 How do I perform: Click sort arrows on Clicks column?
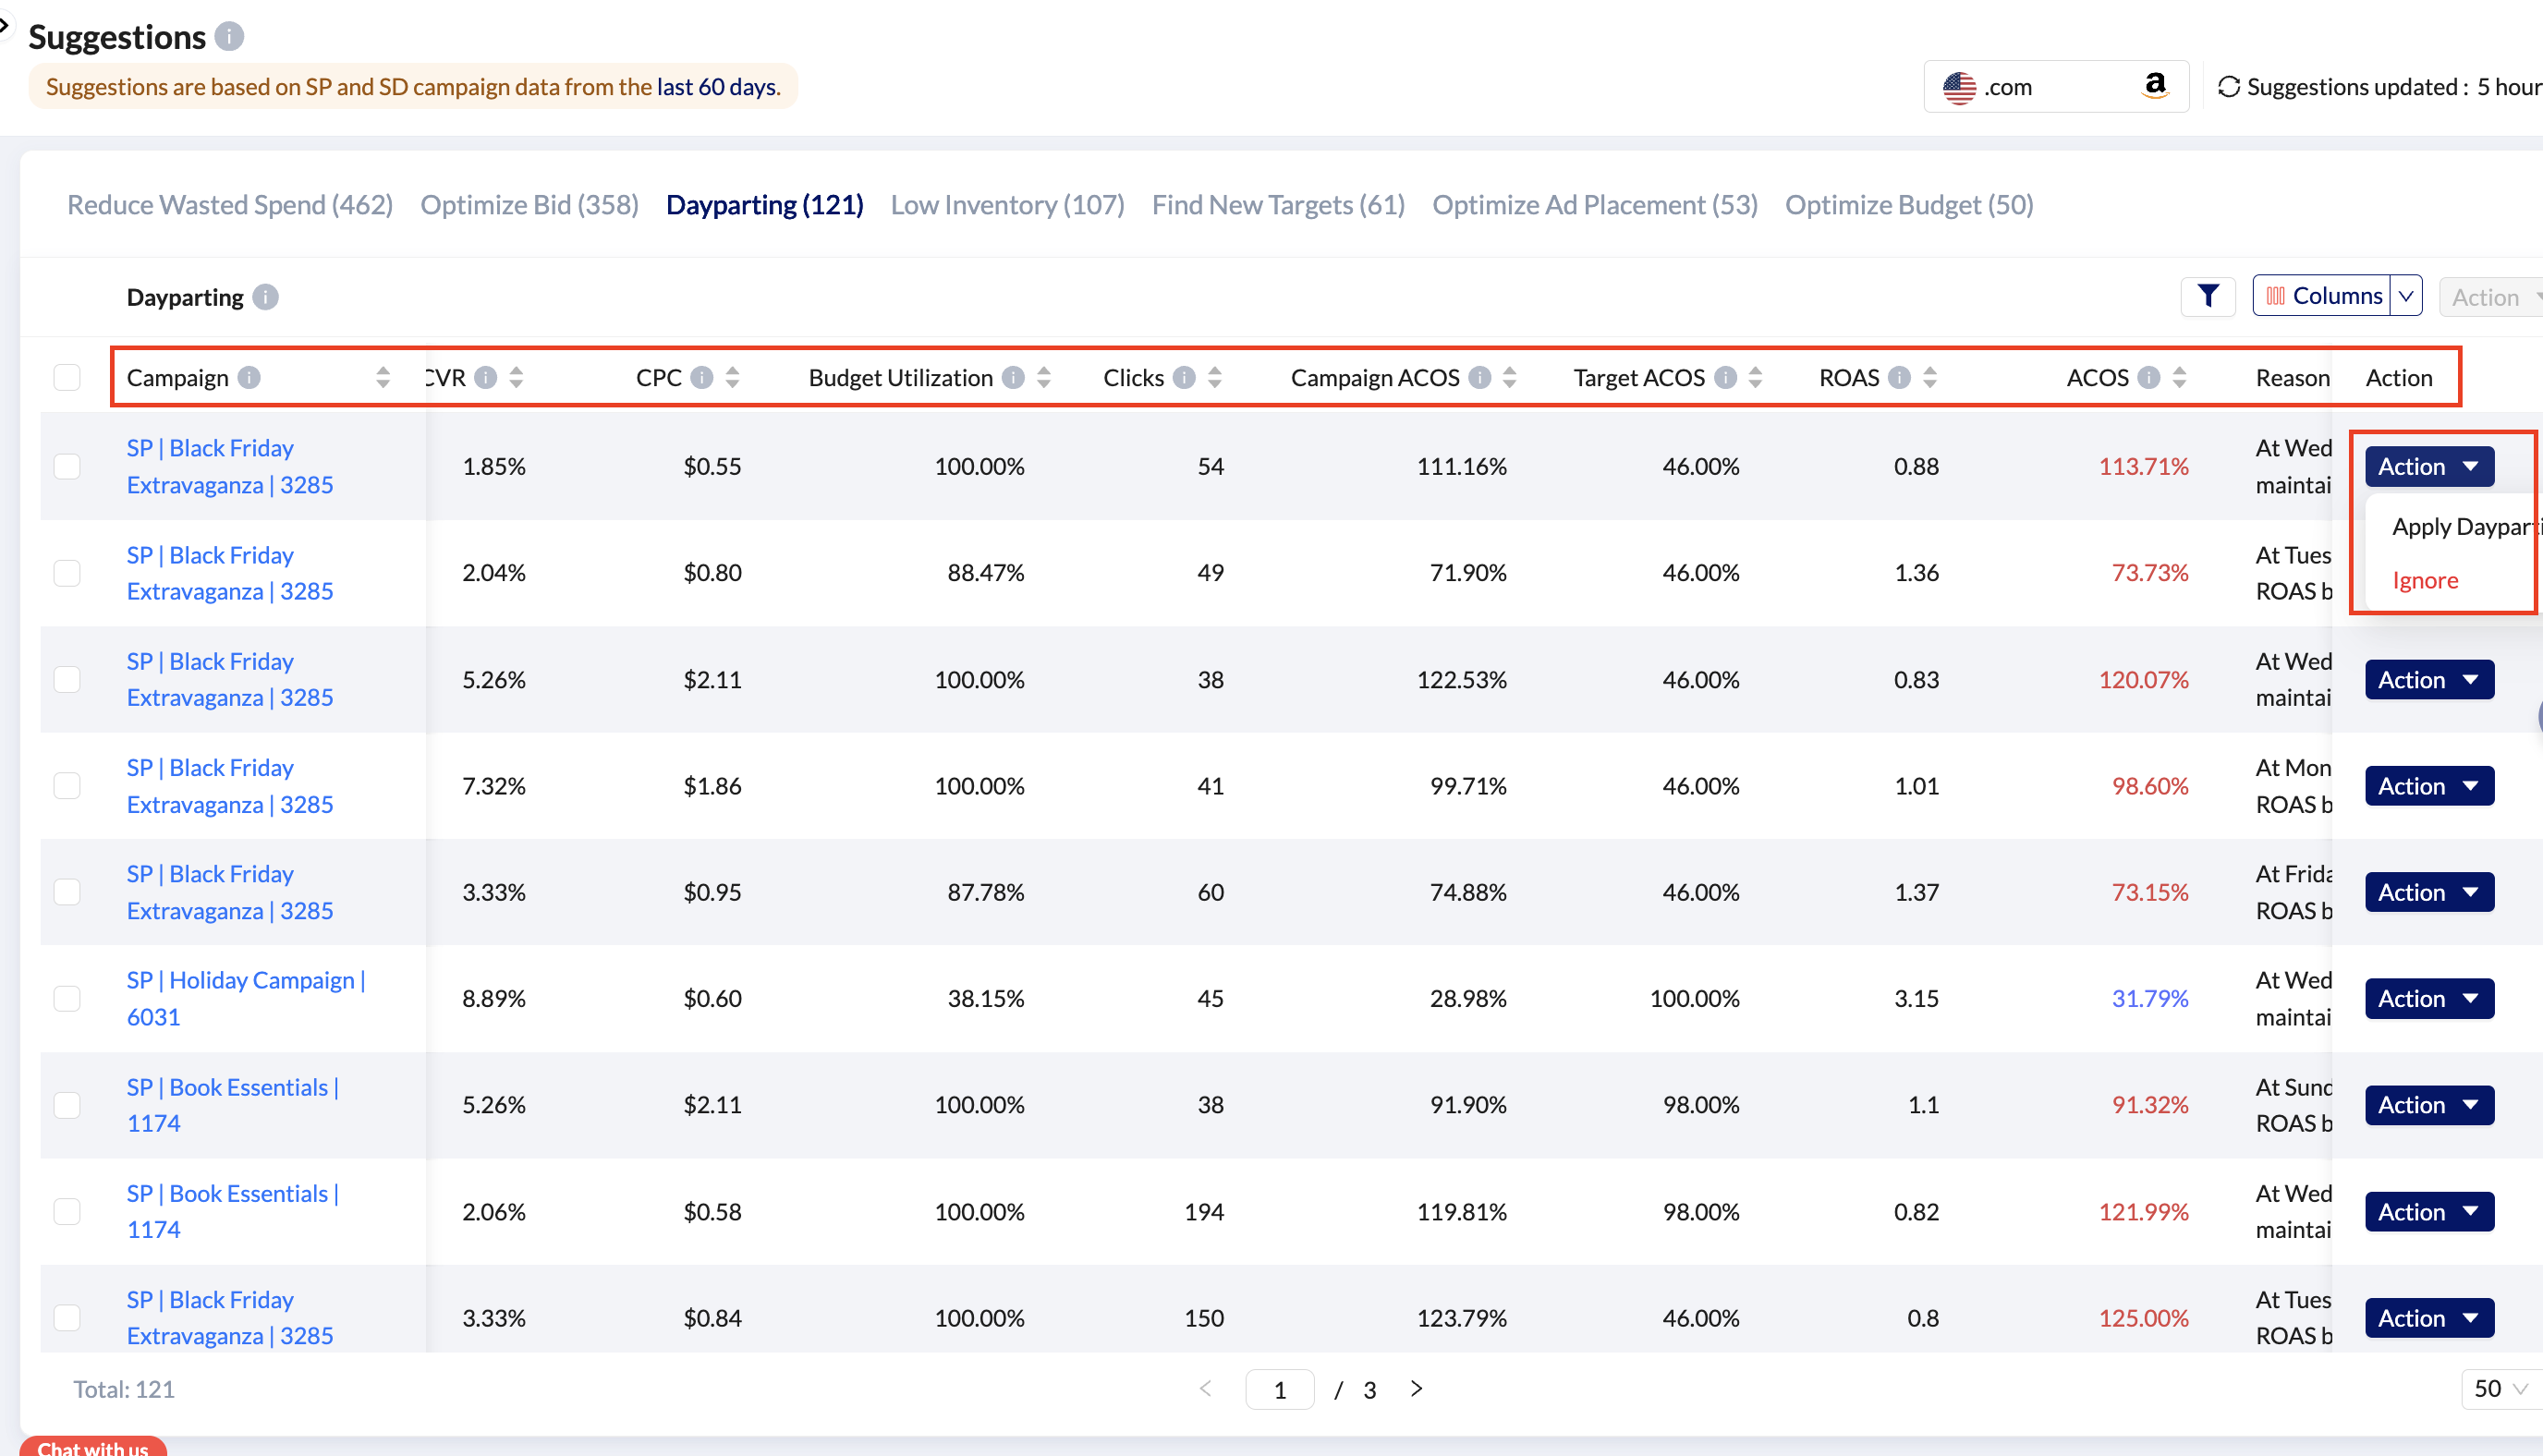click(x=1215, y=377)
